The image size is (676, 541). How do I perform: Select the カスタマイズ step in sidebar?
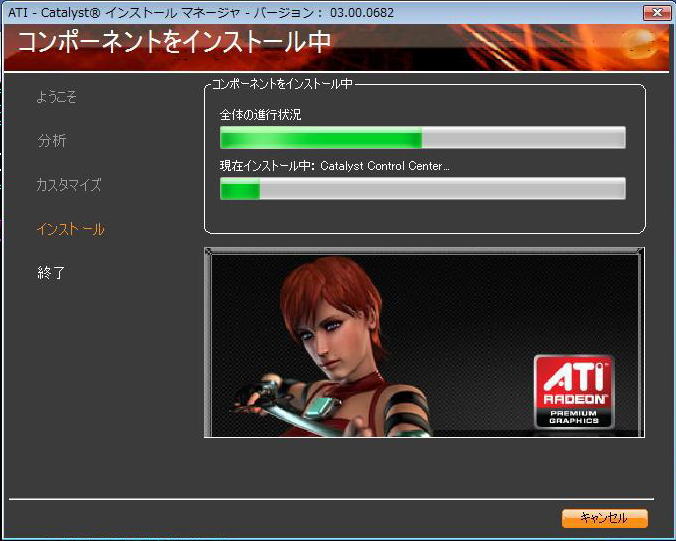pos(69,185)
